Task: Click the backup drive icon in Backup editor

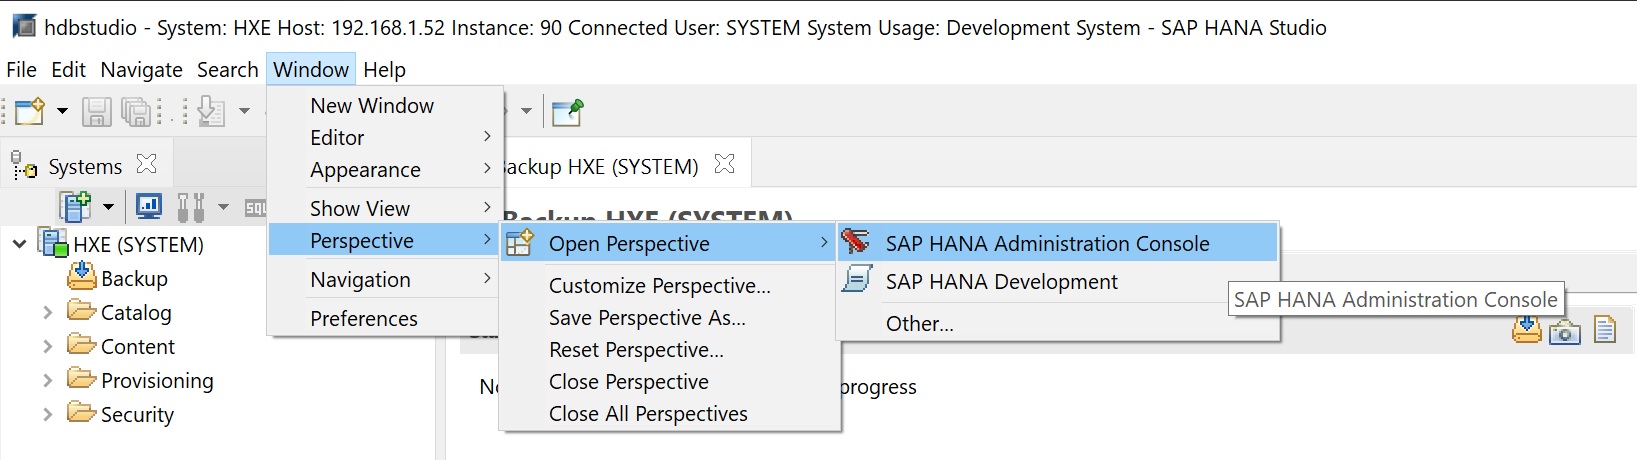Action: tap(1526, 329)
